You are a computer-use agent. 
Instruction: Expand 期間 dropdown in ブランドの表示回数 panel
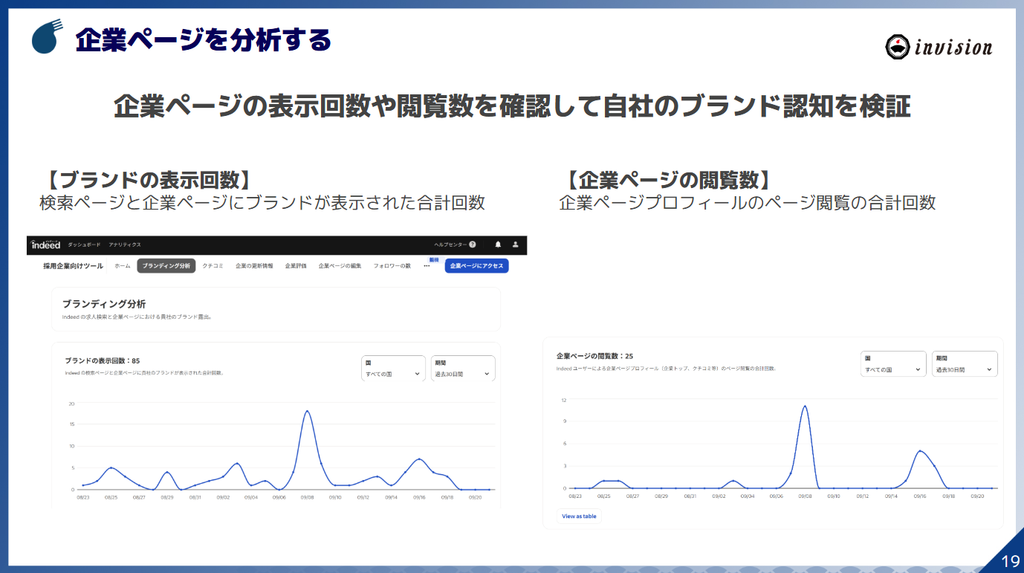pyautogui.click(x=463, y=368)
